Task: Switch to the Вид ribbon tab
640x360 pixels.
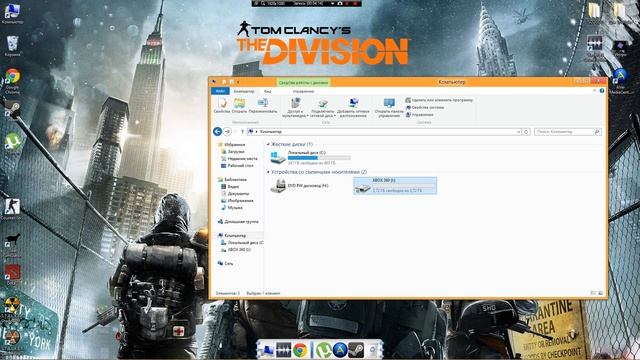Action: pyautogui.click(x=267, y=91)
